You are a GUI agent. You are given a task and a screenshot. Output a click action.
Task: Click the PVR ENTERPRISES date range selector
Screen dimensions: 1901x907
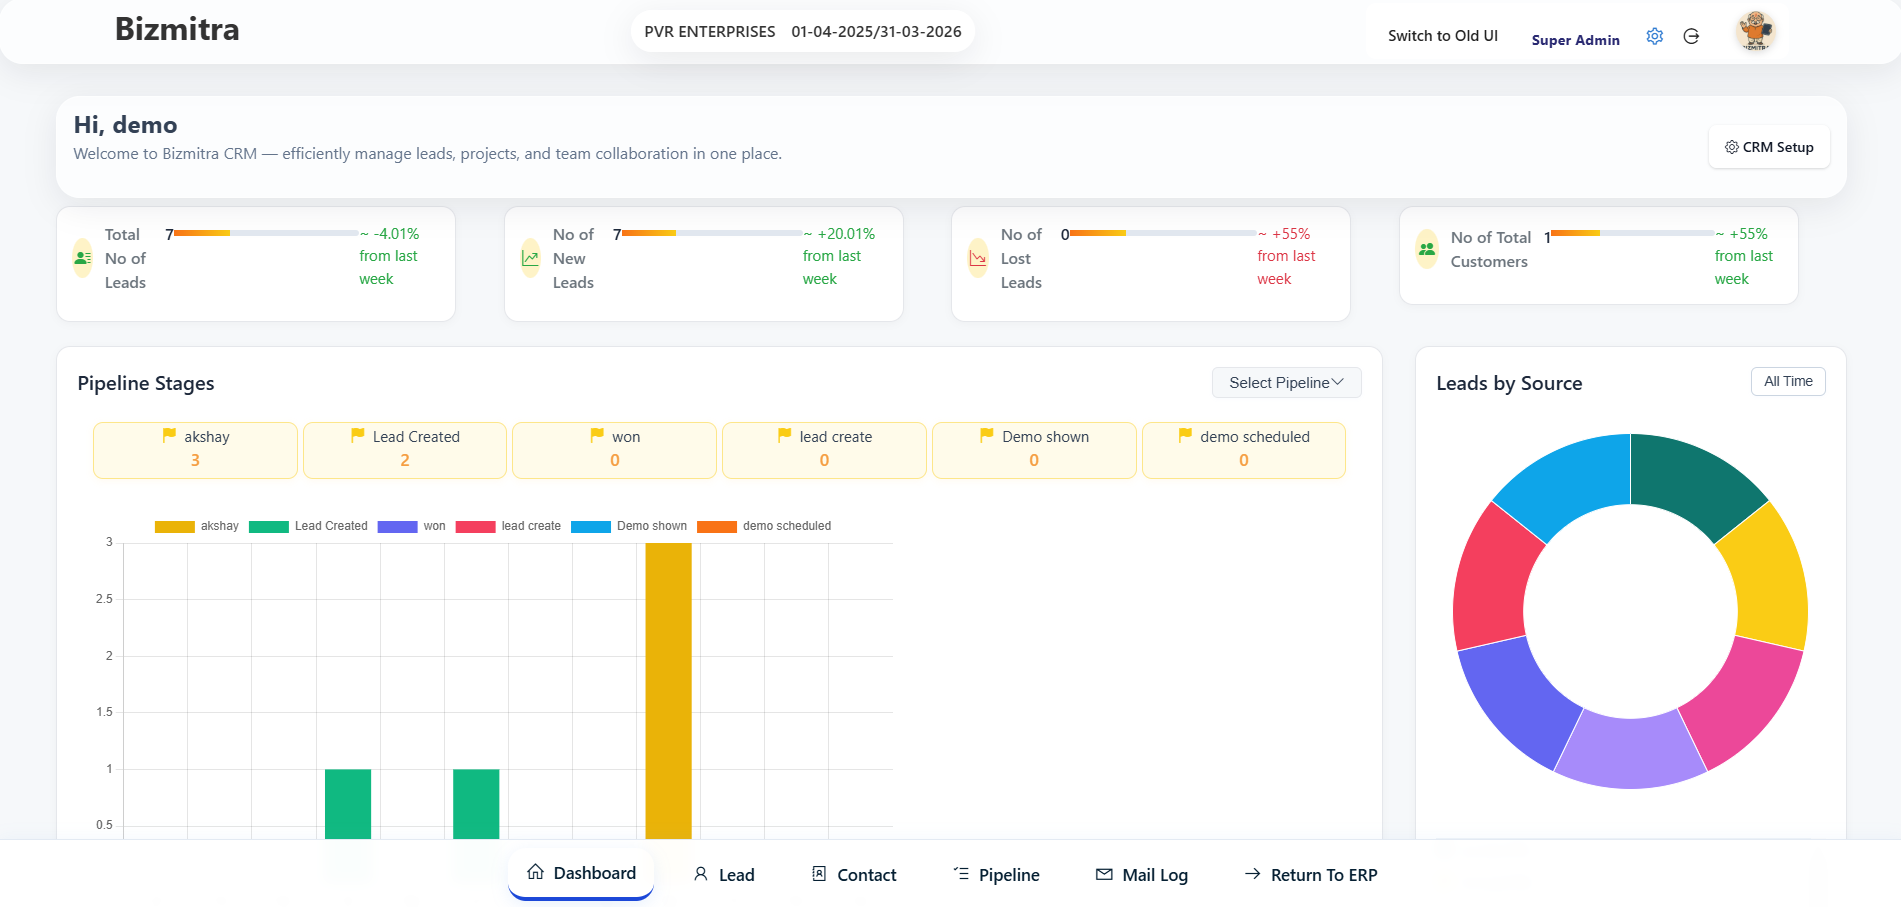pyautogui.click(x=803, y=31)
